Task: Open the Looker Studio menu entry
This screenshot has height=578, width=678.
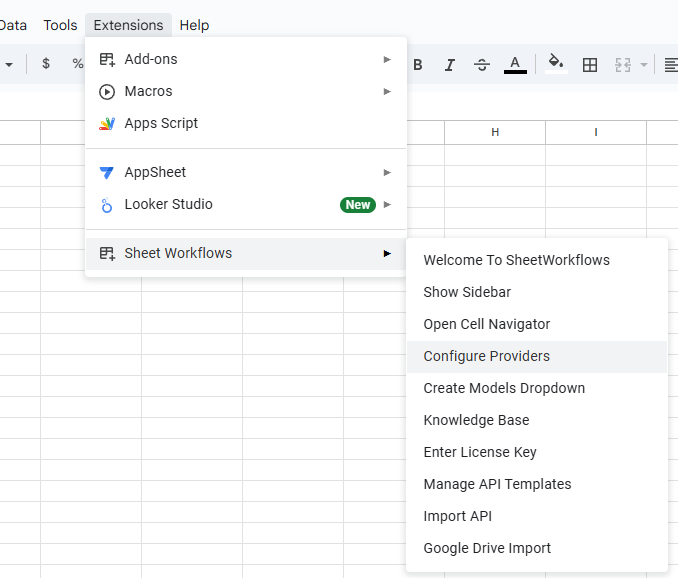Action: coord(168,204)
